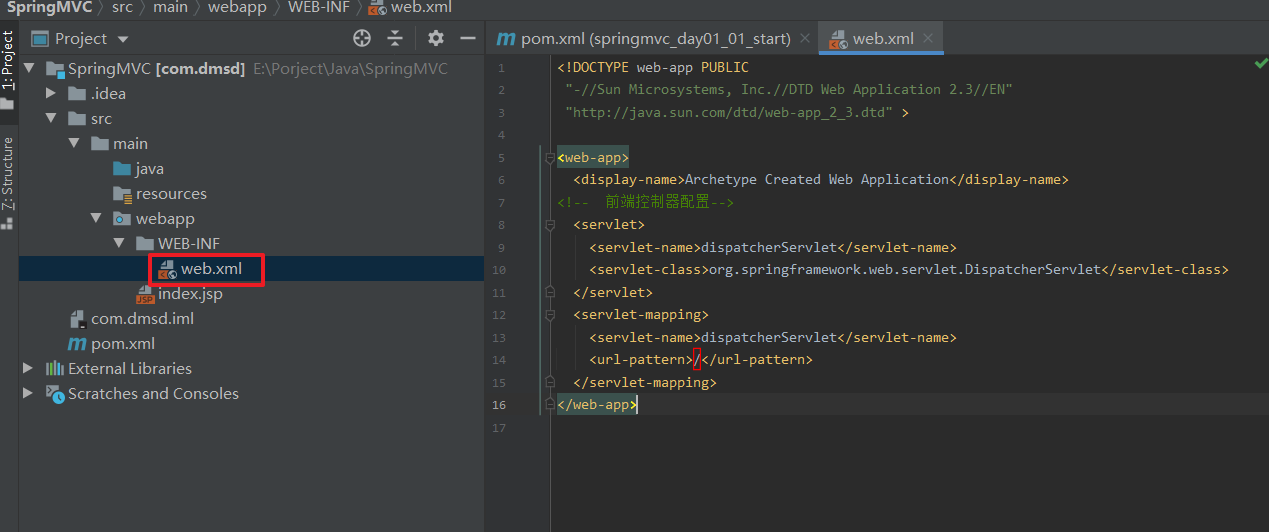This screenshot has width=1269, height=532.
Task: Click the Locate/Select Opened File target icon
Action: click(x=362, y=39)
